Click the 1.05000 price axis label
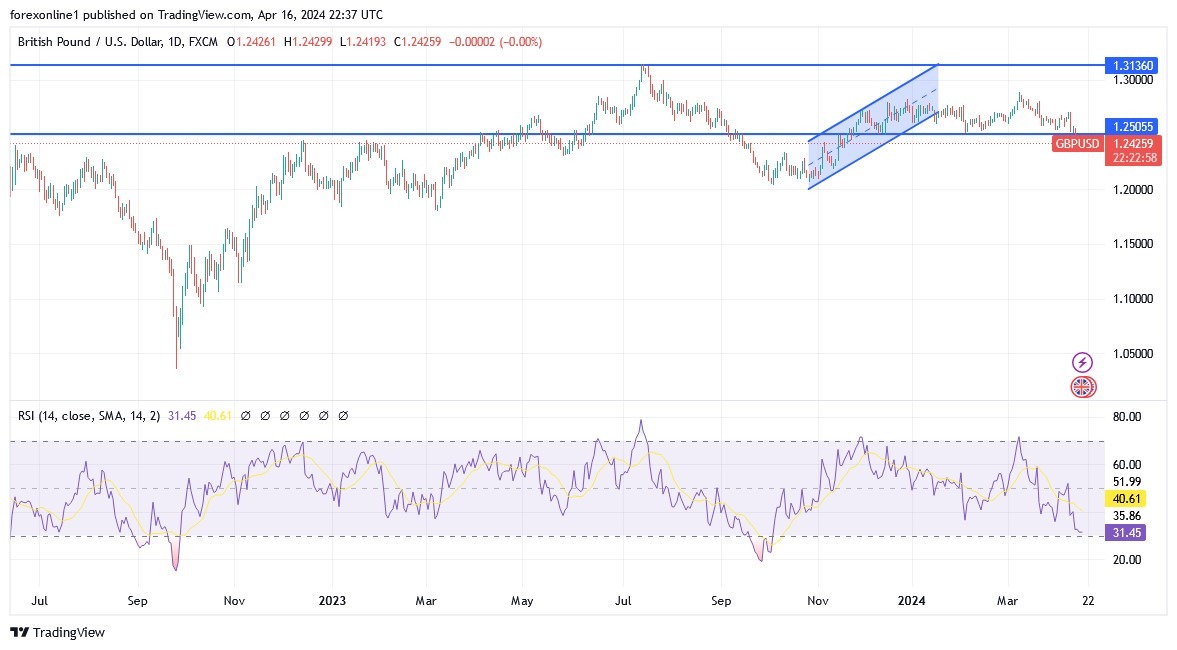Screen dimensions: 1177x650 pyautogui.click(x=1133, y=354)
